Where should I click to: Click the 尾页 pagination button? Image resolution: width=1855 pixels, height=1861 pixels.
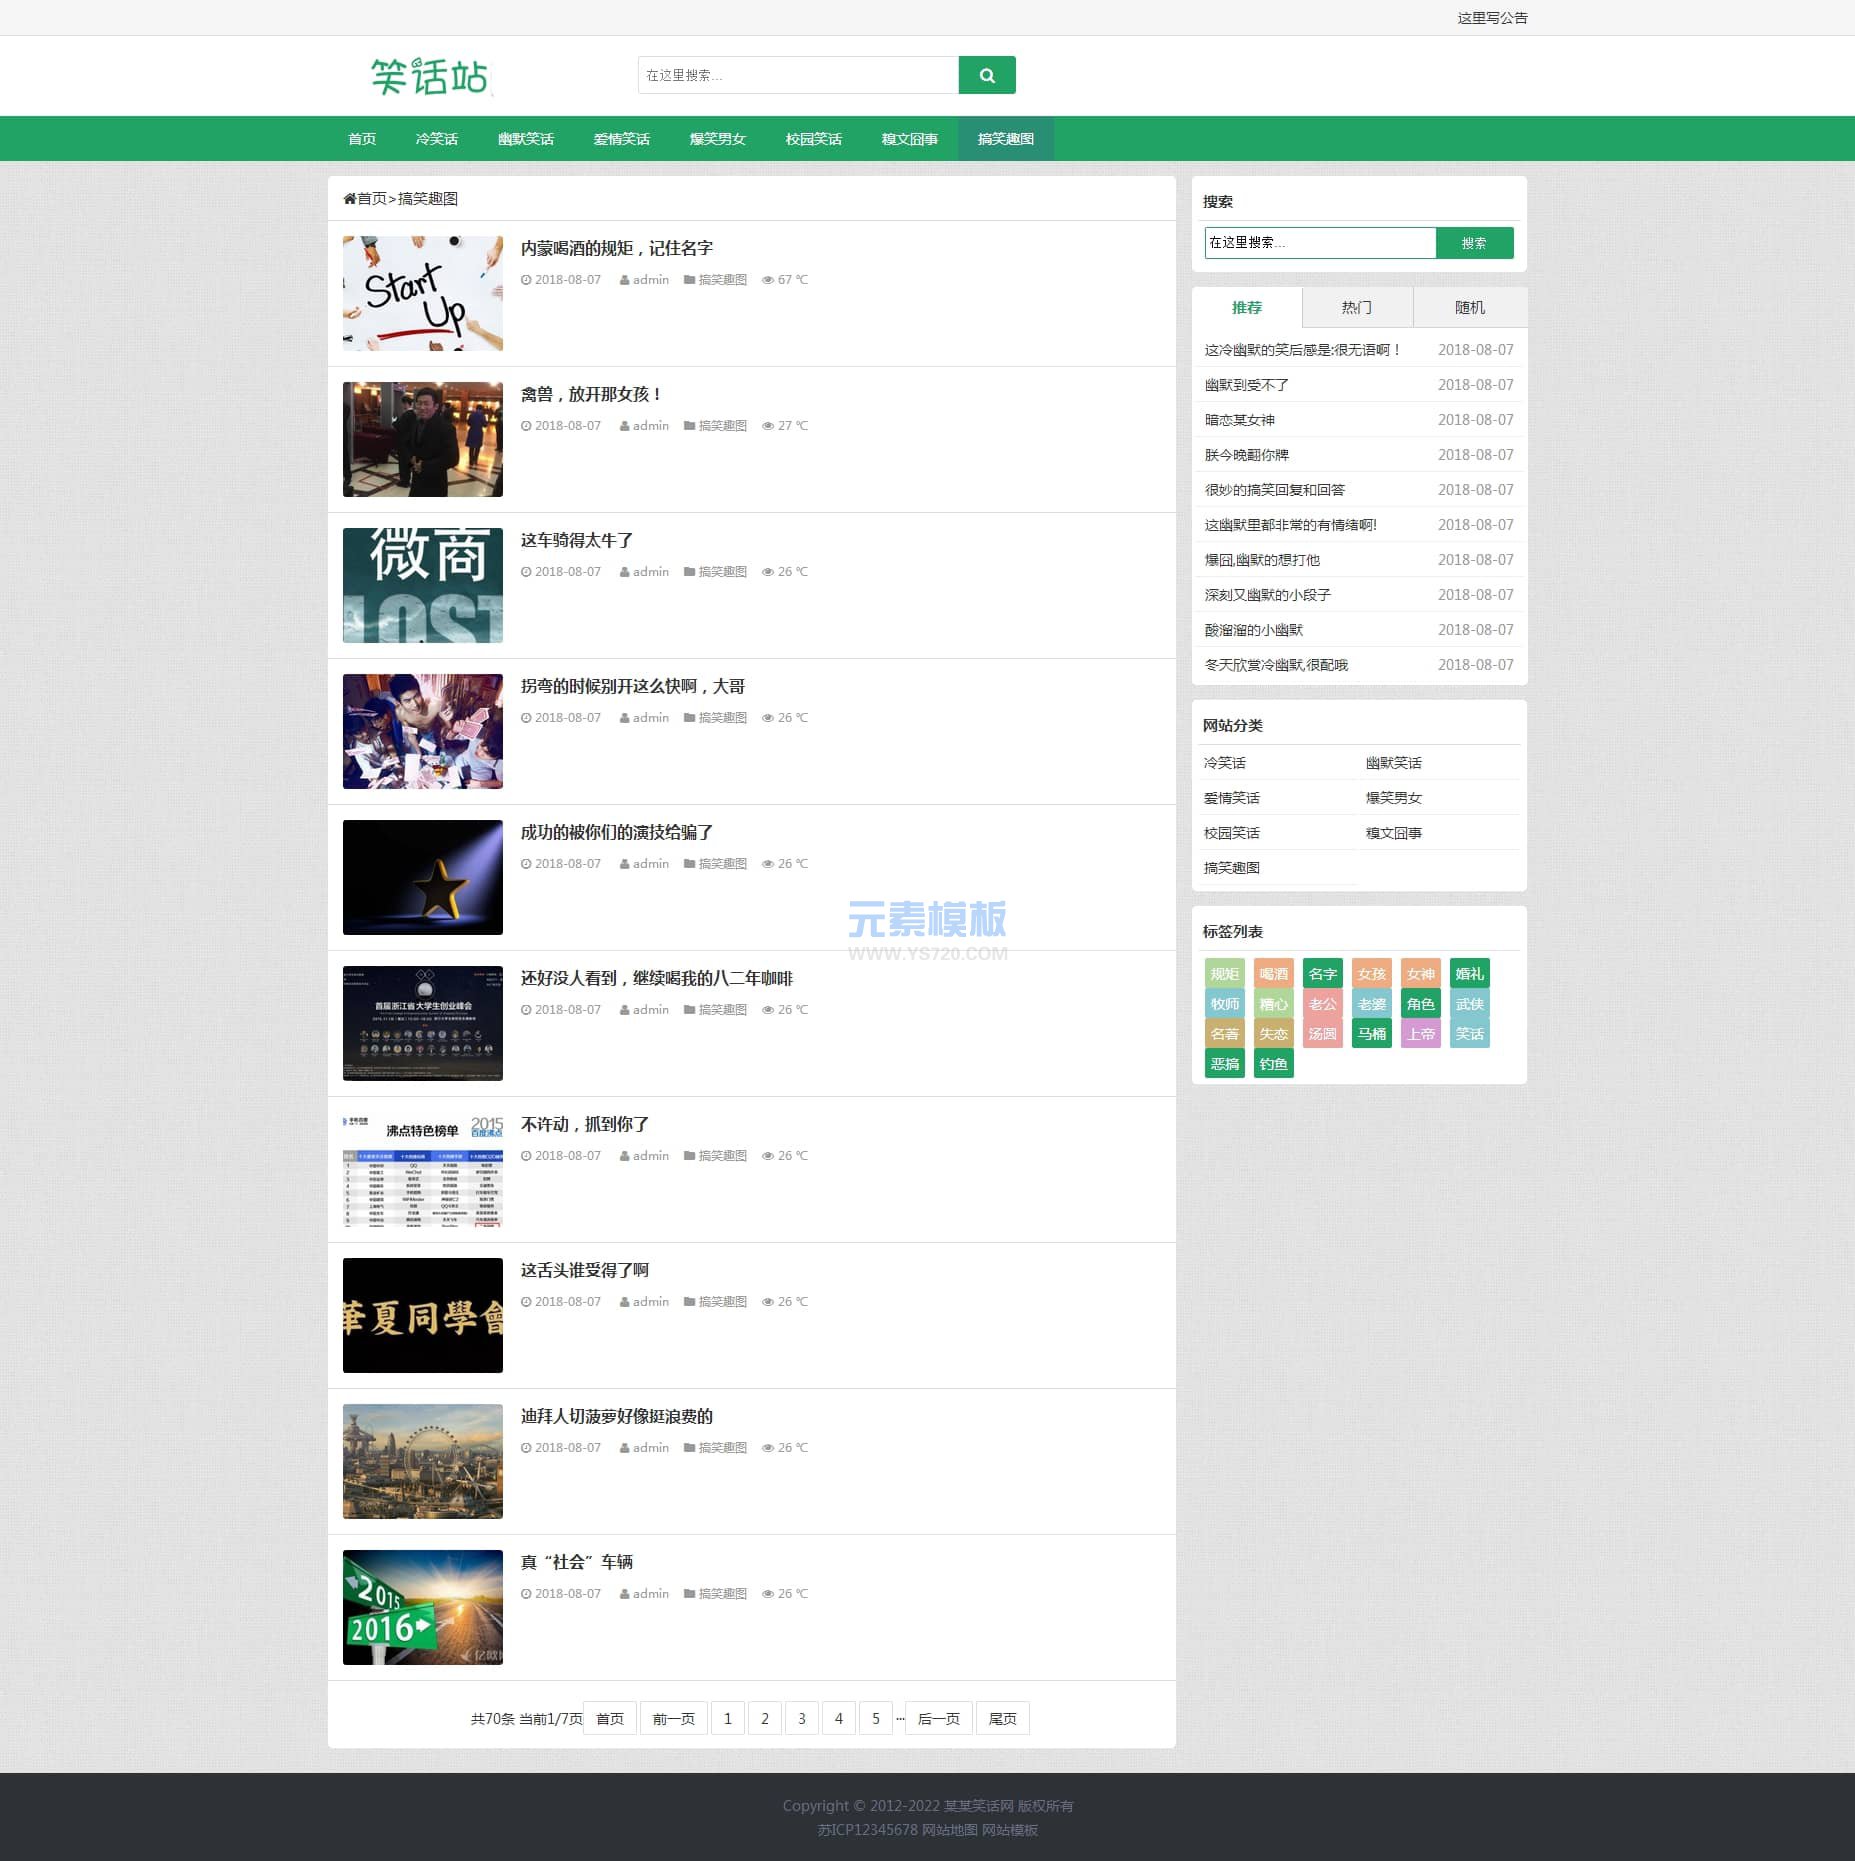pos(1003,1719)
